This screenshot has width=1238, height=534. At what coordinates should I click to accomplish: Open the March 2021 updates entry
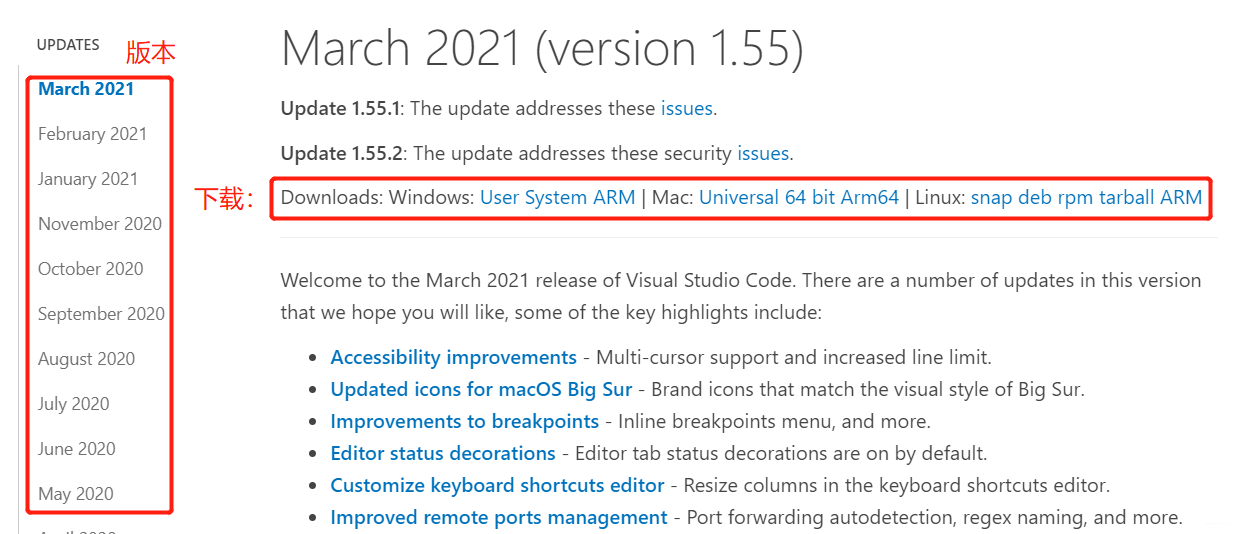click(x=86, y=89)
